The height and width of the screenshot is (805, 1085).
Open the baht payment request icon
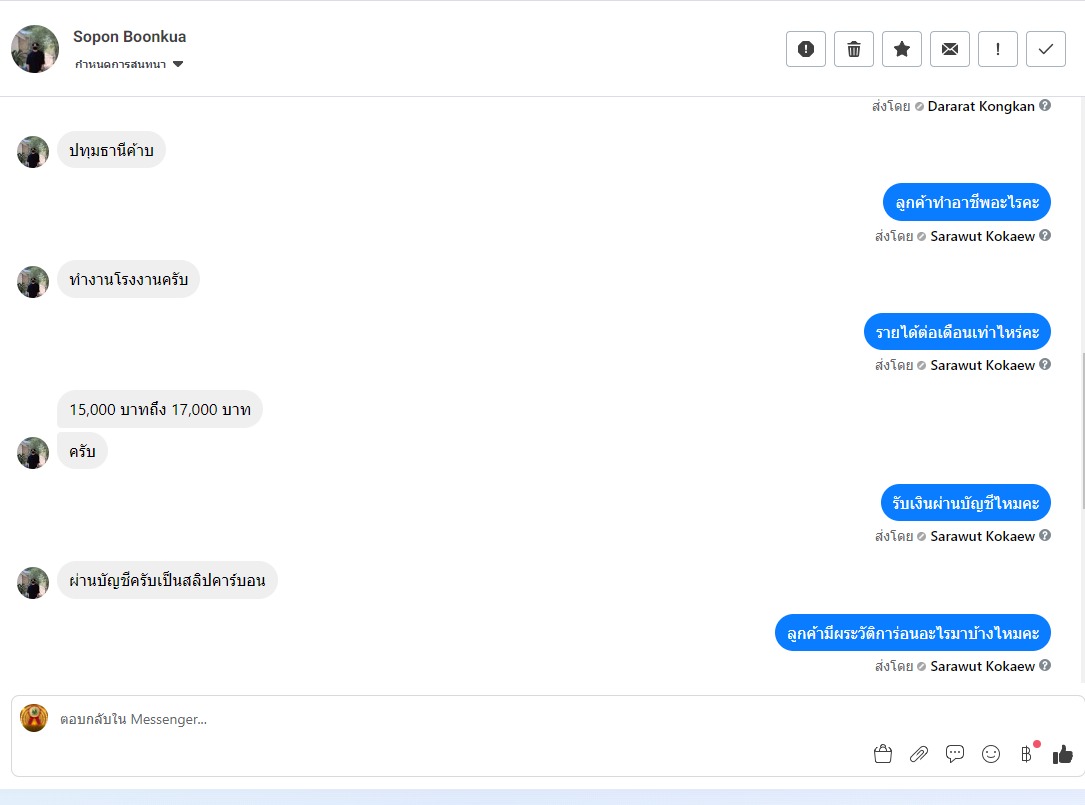point(1027,754)
